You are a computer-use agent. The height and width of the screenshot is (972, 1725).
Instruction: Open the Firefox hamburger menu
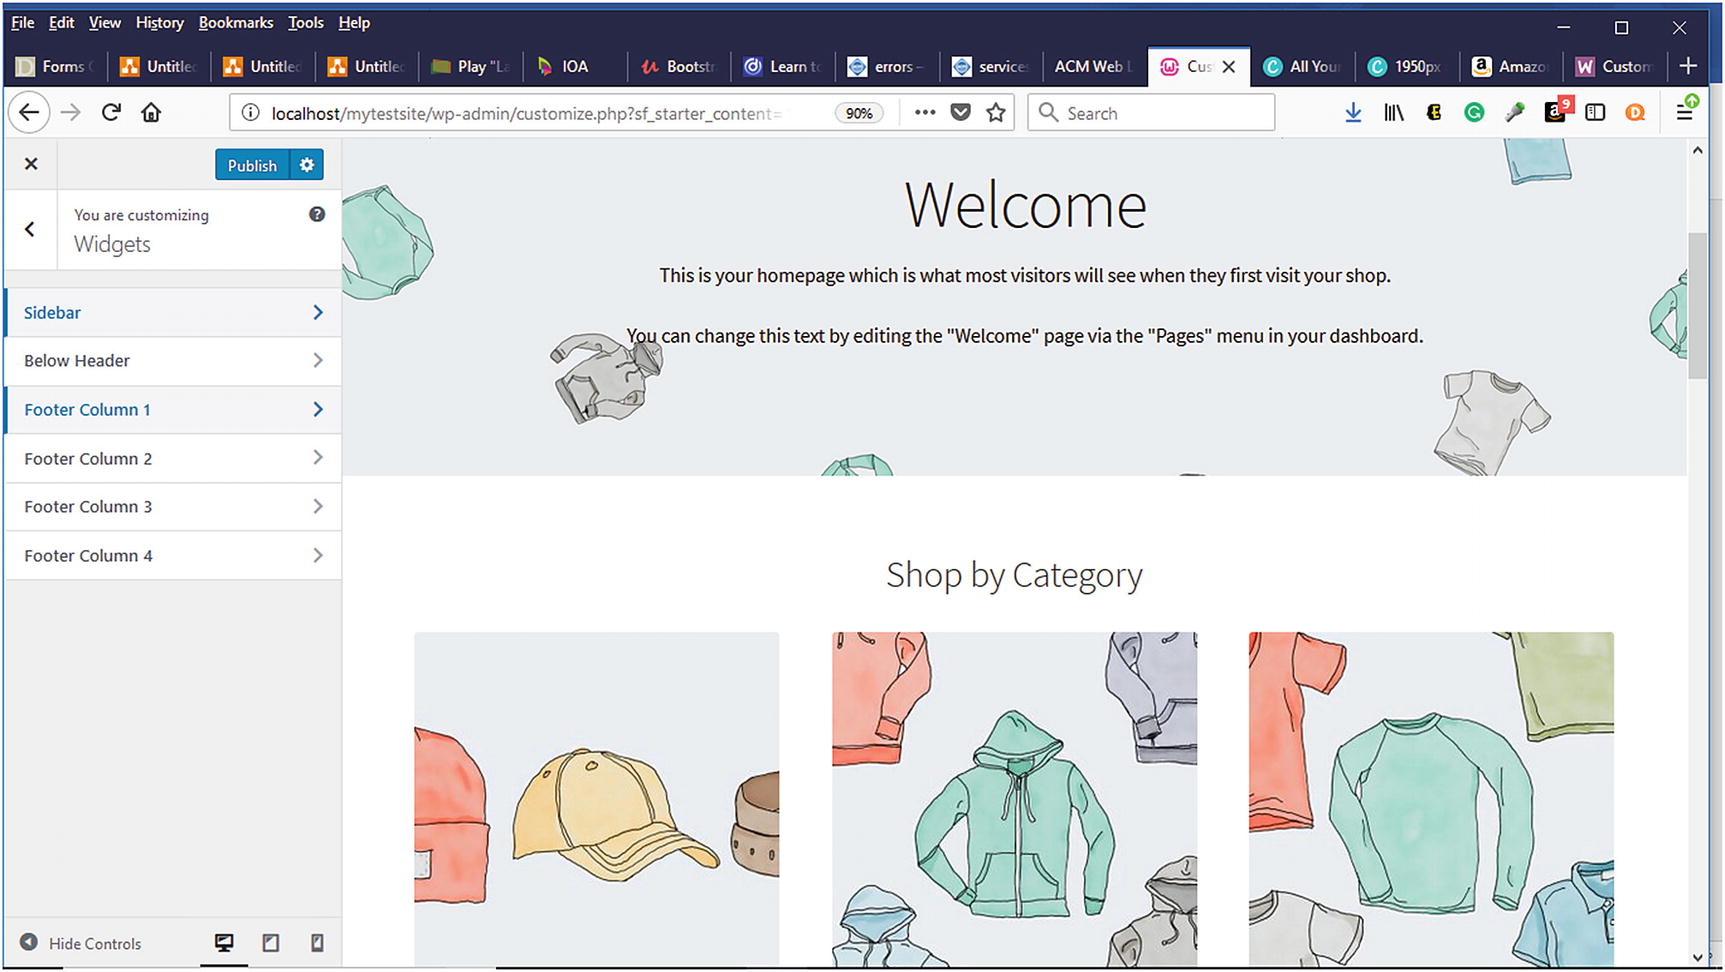point(1686,110)
